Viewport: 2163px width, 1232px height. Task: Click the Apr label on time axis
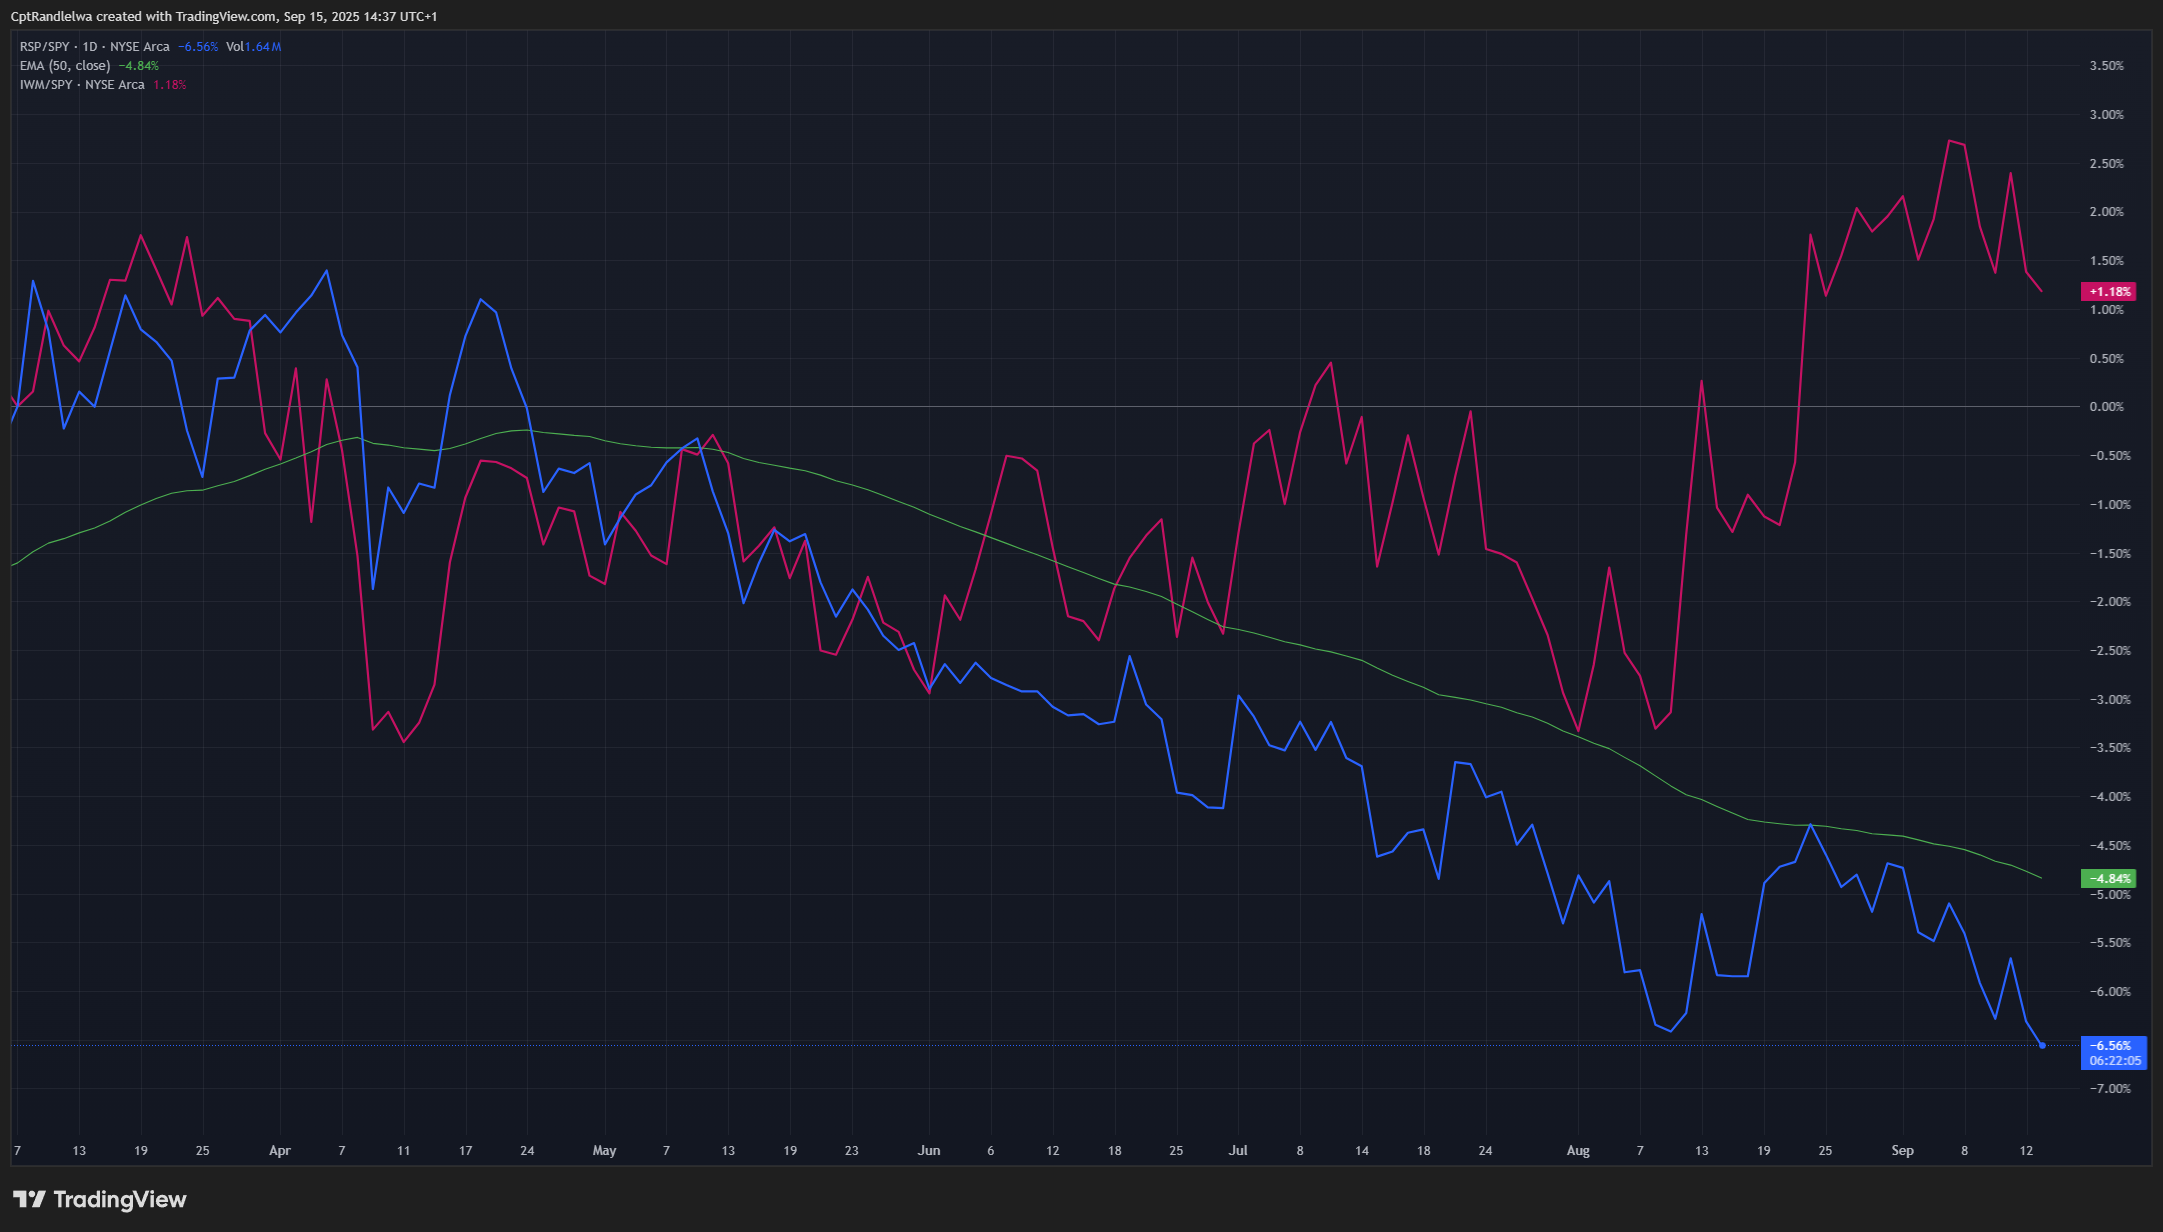click(280, 1151)
